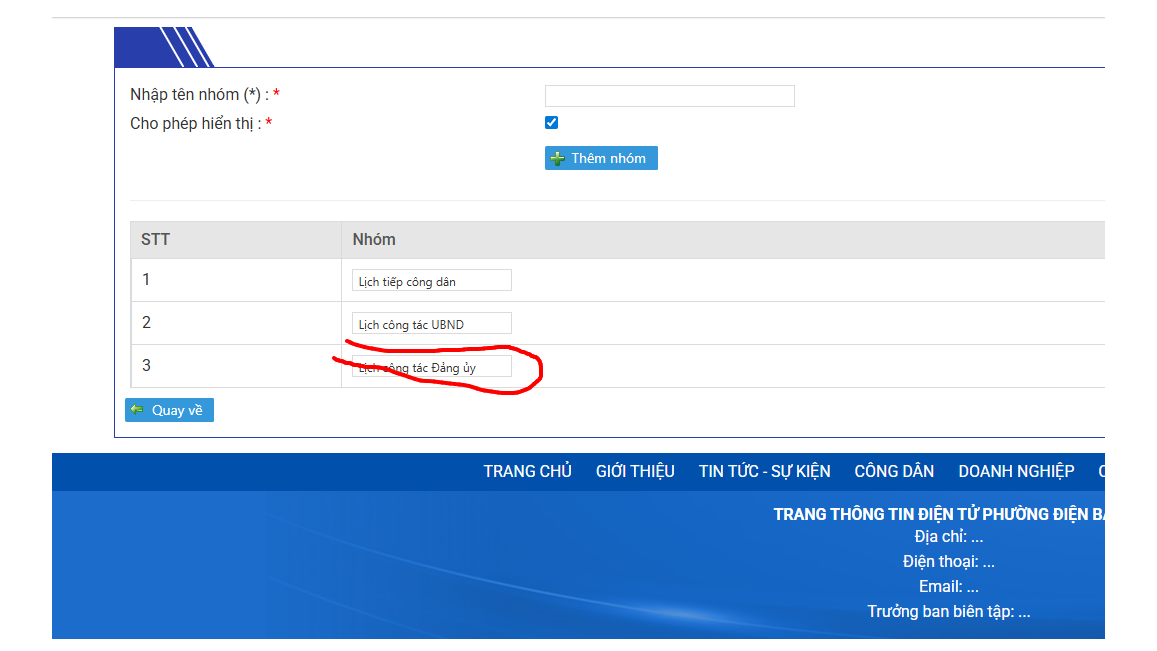
Task: Click the Cho phép hiển thị label
Action: [195, 124]
